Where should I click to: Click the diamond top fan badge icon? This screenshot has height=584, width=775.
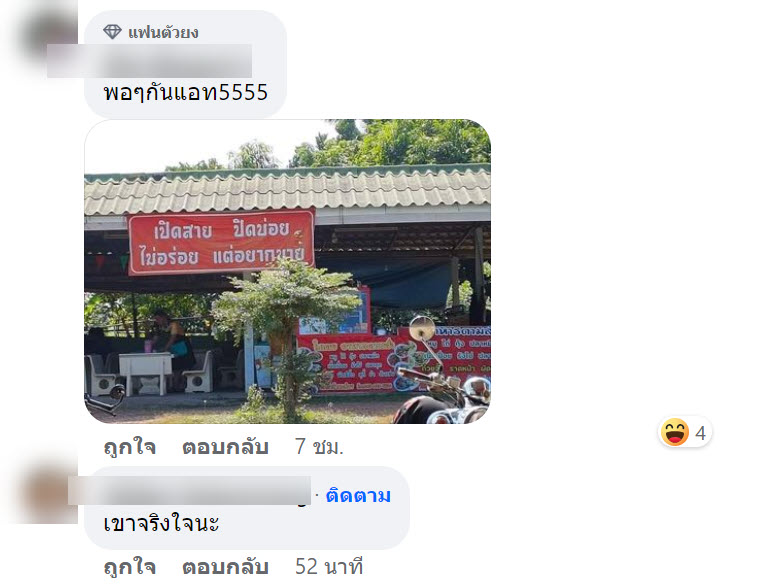click(112, 32)
